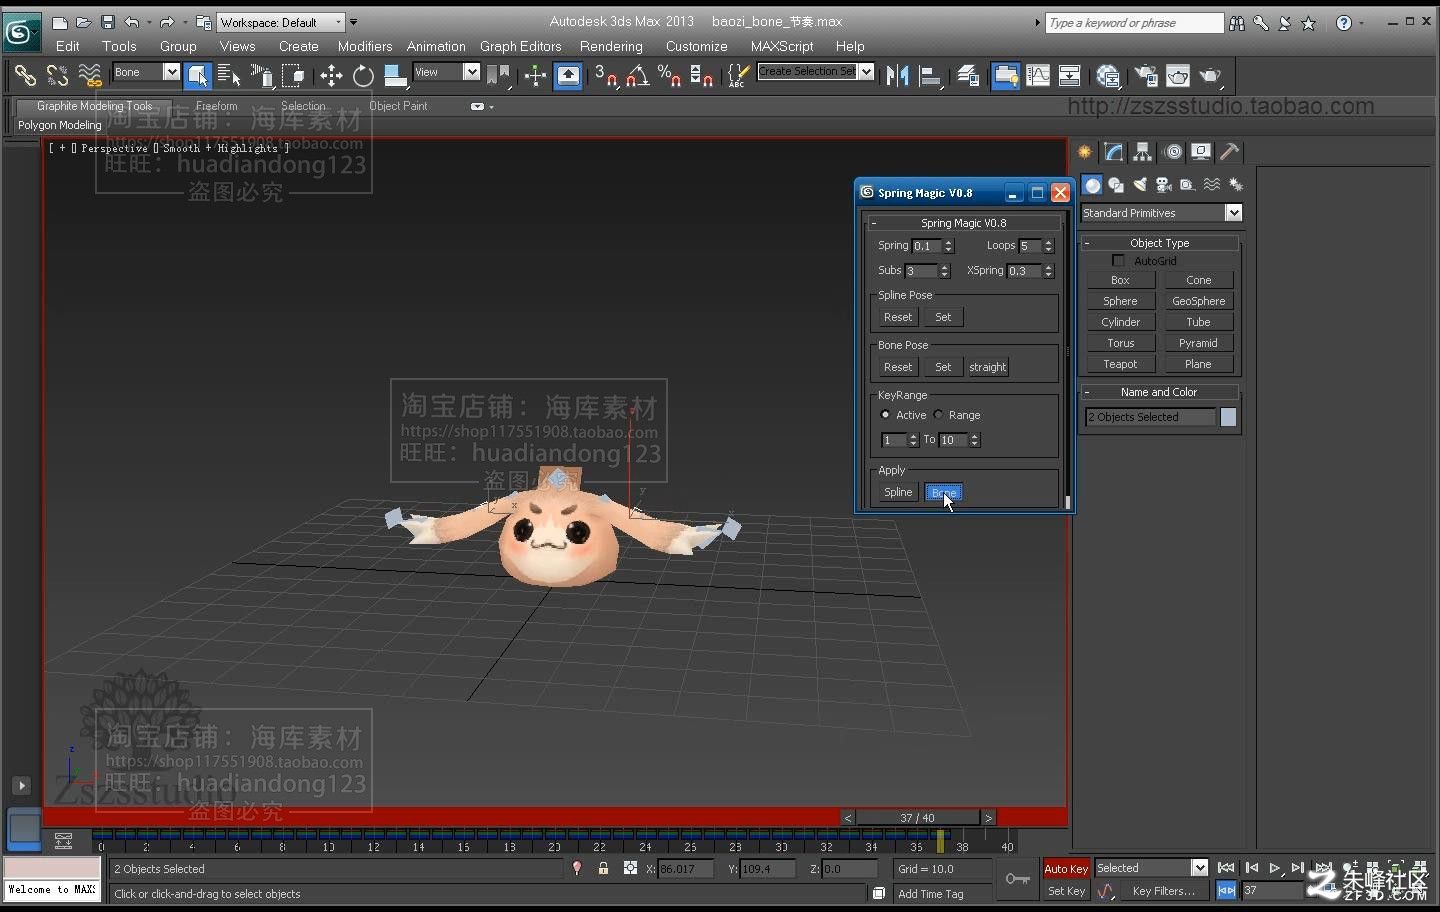Enable the AutoGrid checkbox

[x=1118, y=261]
